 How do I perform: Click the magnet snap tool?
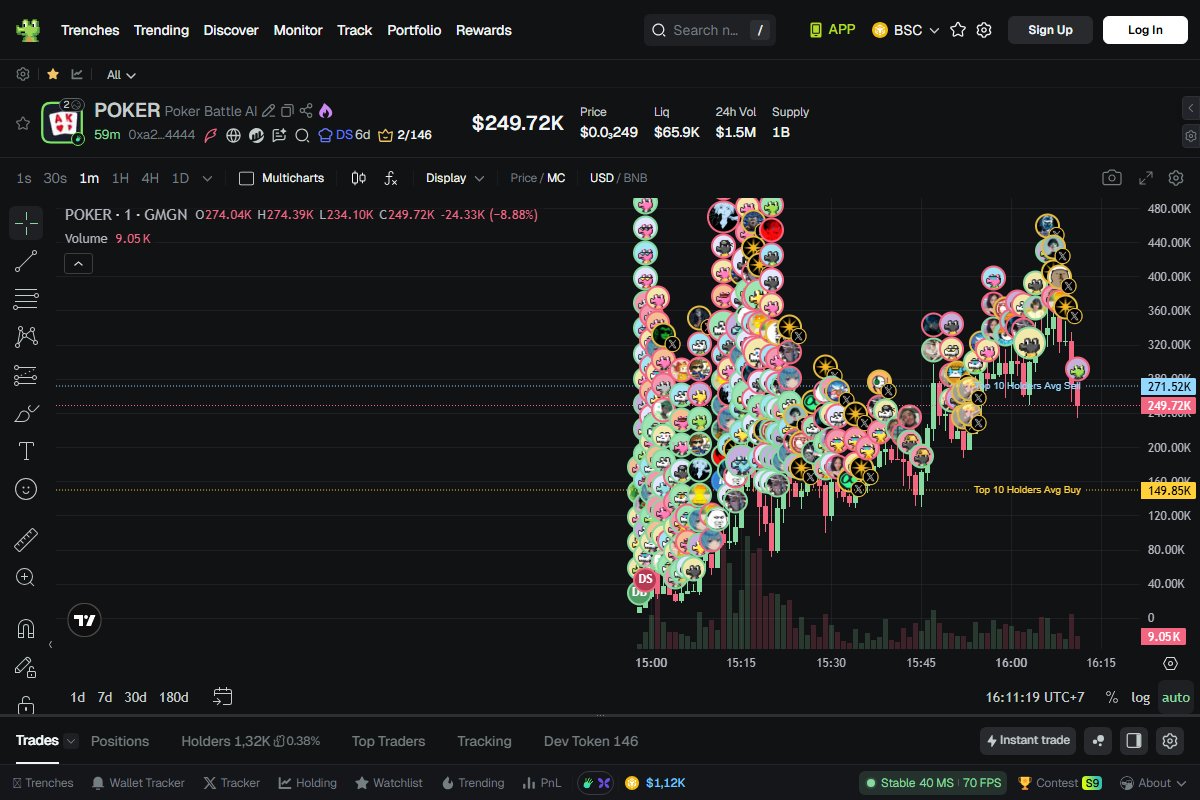click(26, 629)
